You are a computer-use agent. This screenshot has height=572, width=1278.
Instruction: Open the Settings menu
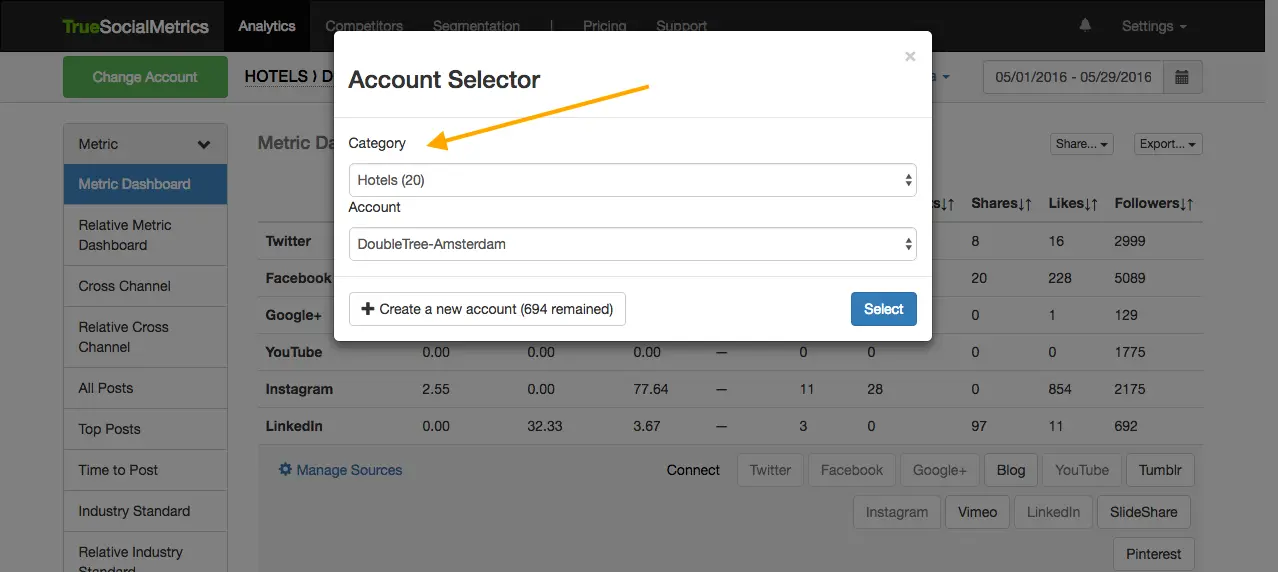click(1153, 26)
